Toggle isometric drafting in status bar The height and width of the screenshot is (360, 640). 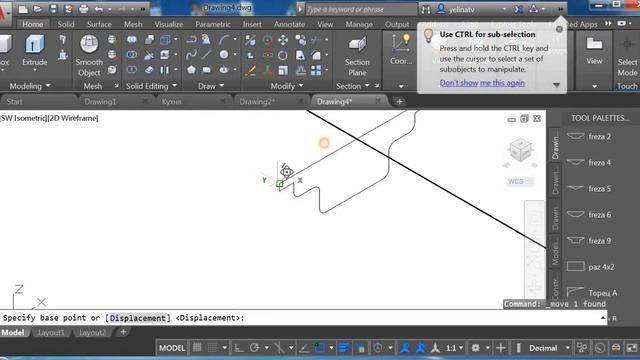pyautogui.click(x=279, y=348)
